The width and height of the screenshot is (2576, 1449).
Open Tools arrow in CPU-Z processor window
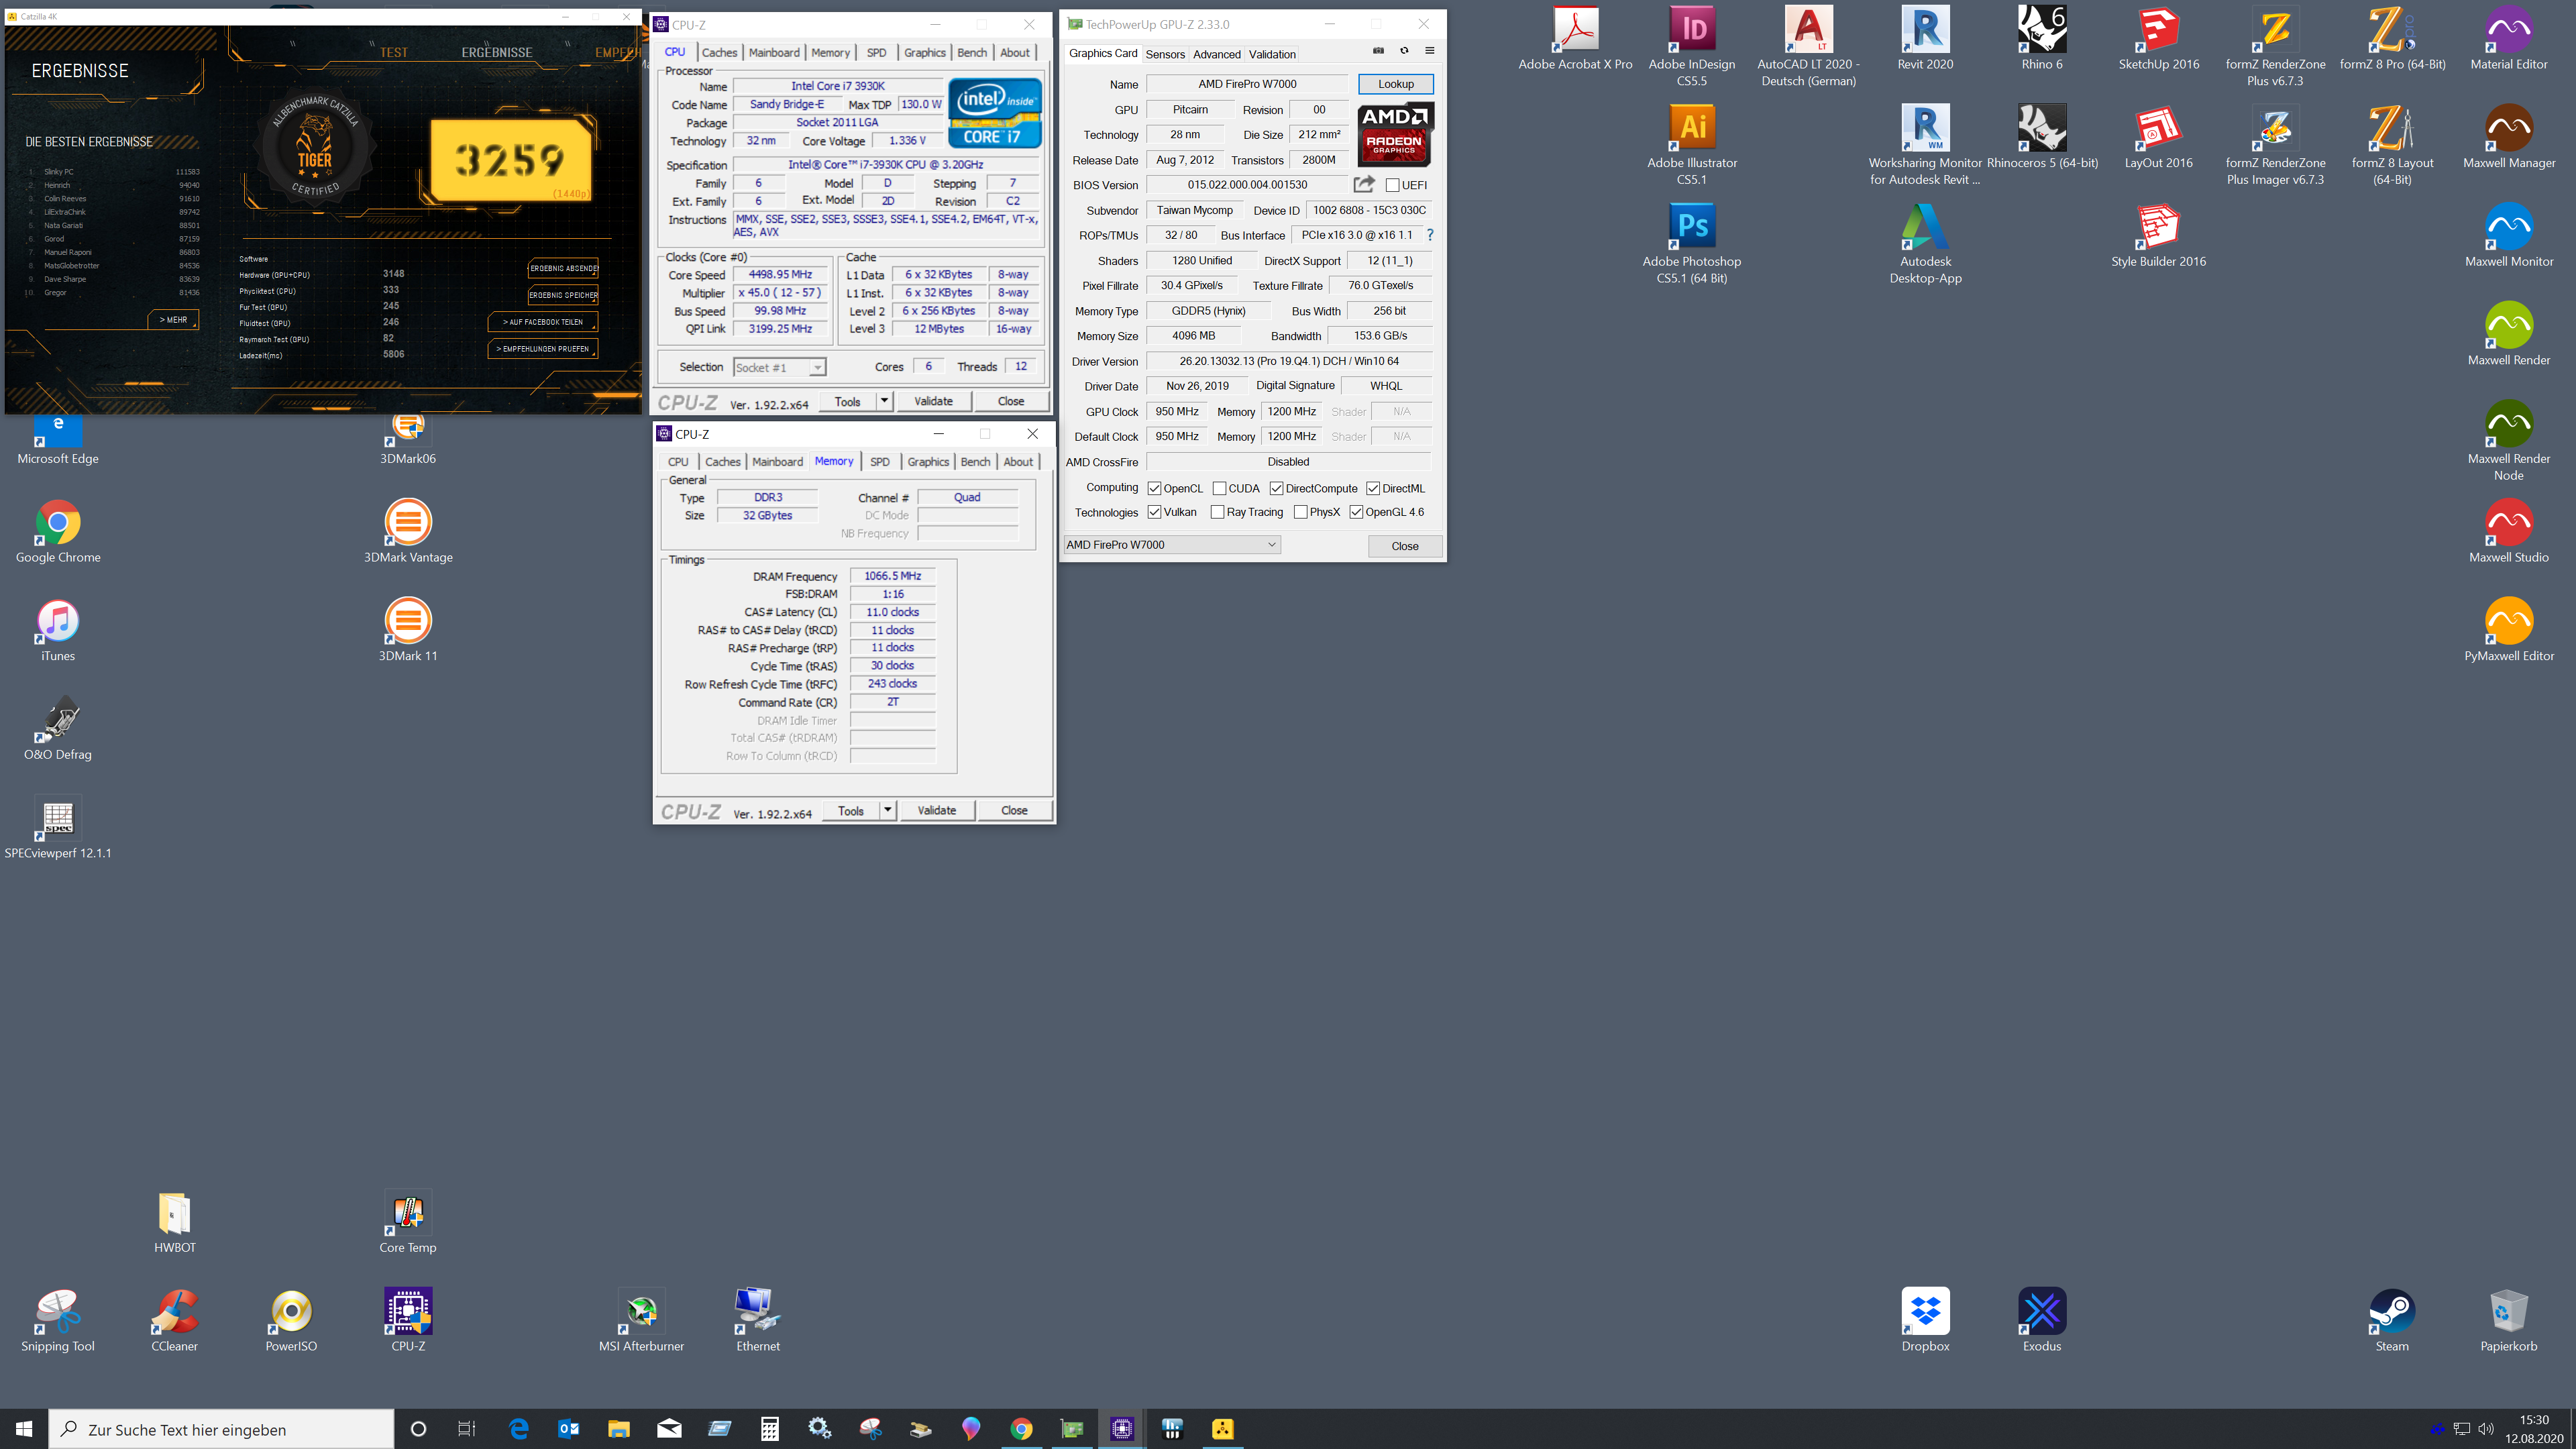pyautogui.click(x=884, y=401)
